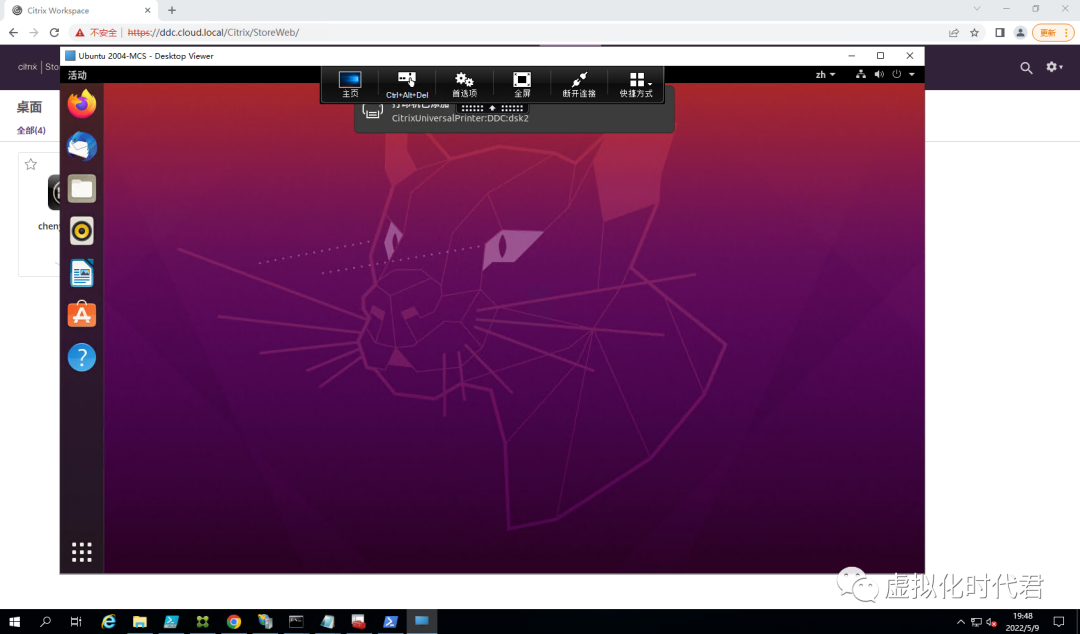
Task: Bookmark this page with the star icon
Action: tap(975, 32)
